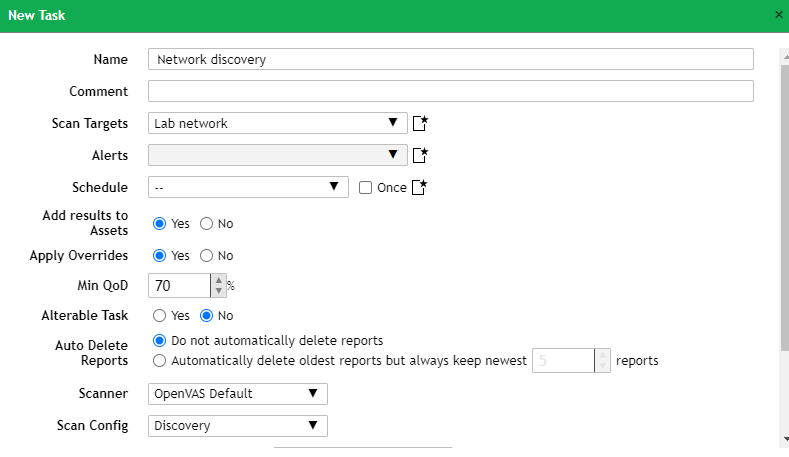Click into the Name text field

pyautogui.click(x=450, y=59)
